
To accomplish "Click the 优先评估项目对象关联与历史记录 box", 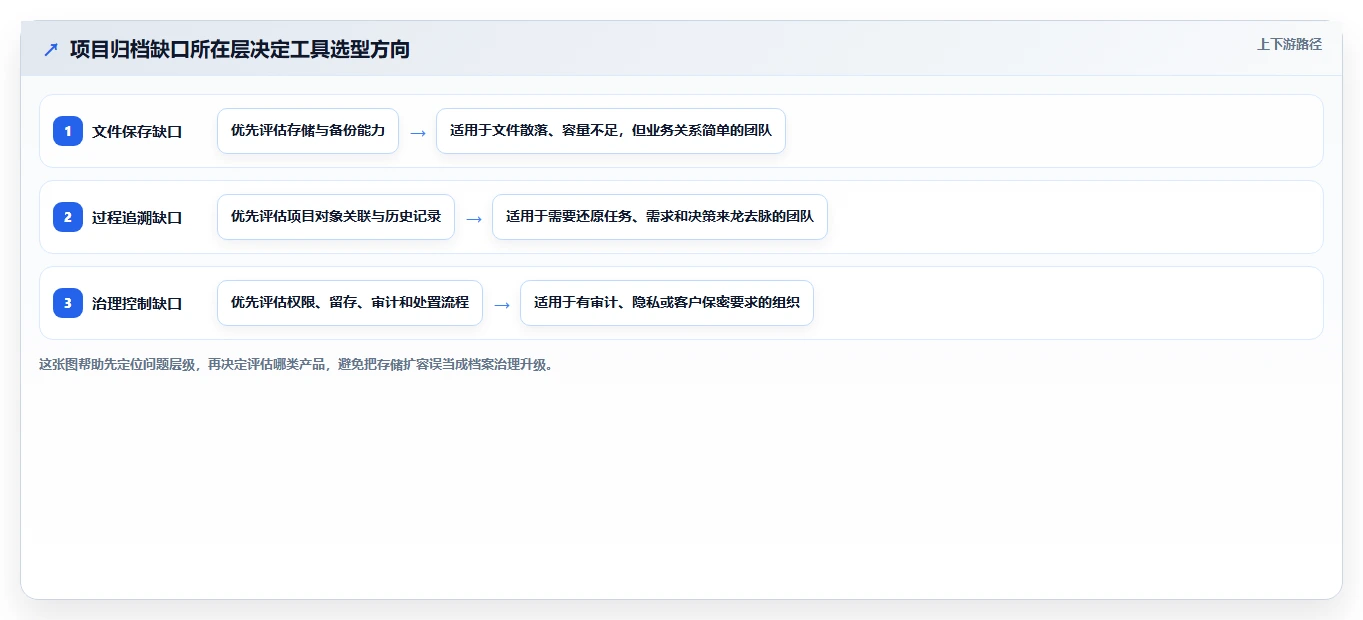I will [x=336, y=217].
